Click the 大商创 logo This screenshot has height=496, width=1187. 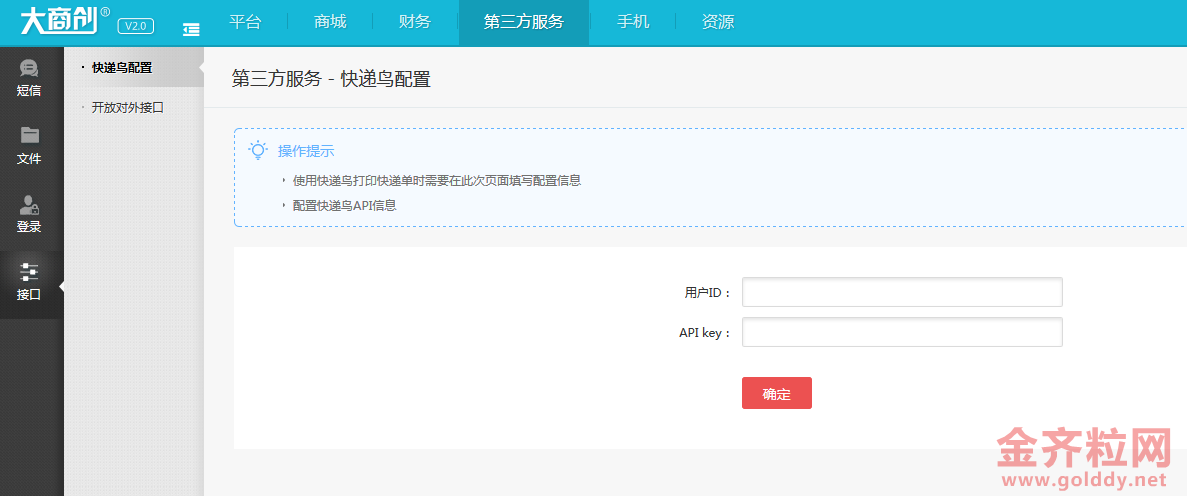(65, 22)
